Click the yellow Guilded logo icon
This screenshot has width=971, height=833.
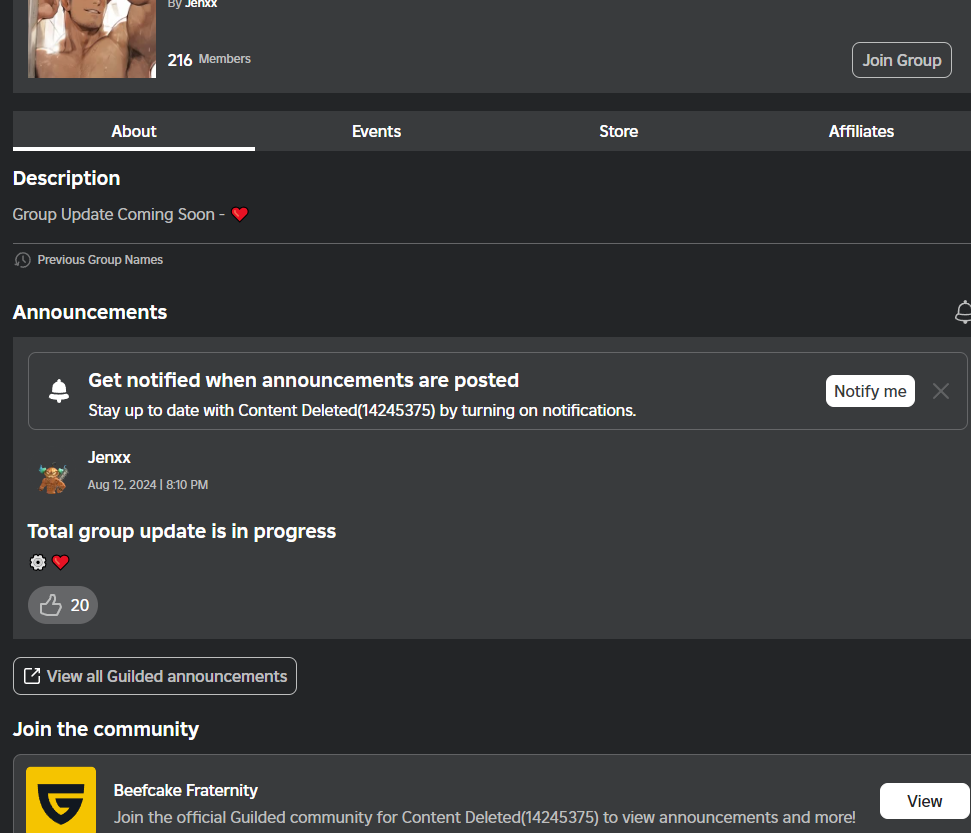(x=61, y=800)
